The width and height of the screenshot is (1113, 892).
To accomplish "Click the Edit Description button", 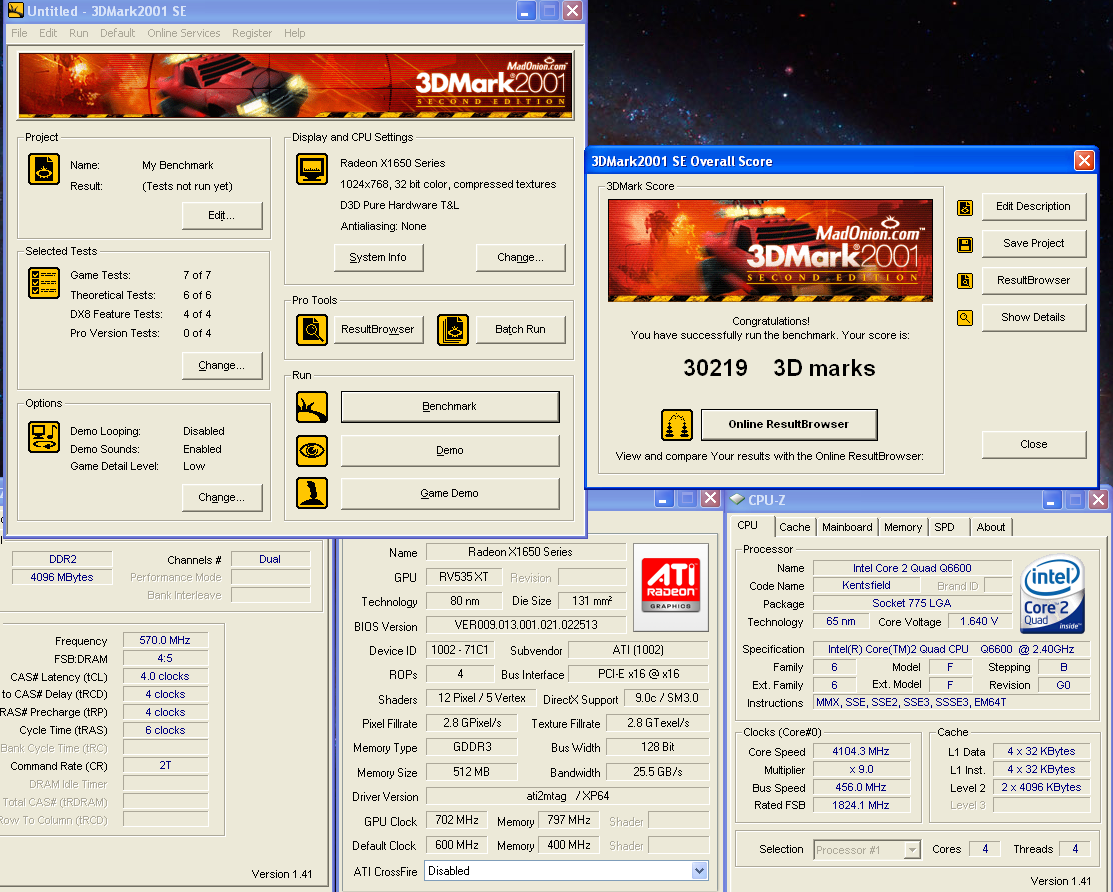I will 1034,207.
